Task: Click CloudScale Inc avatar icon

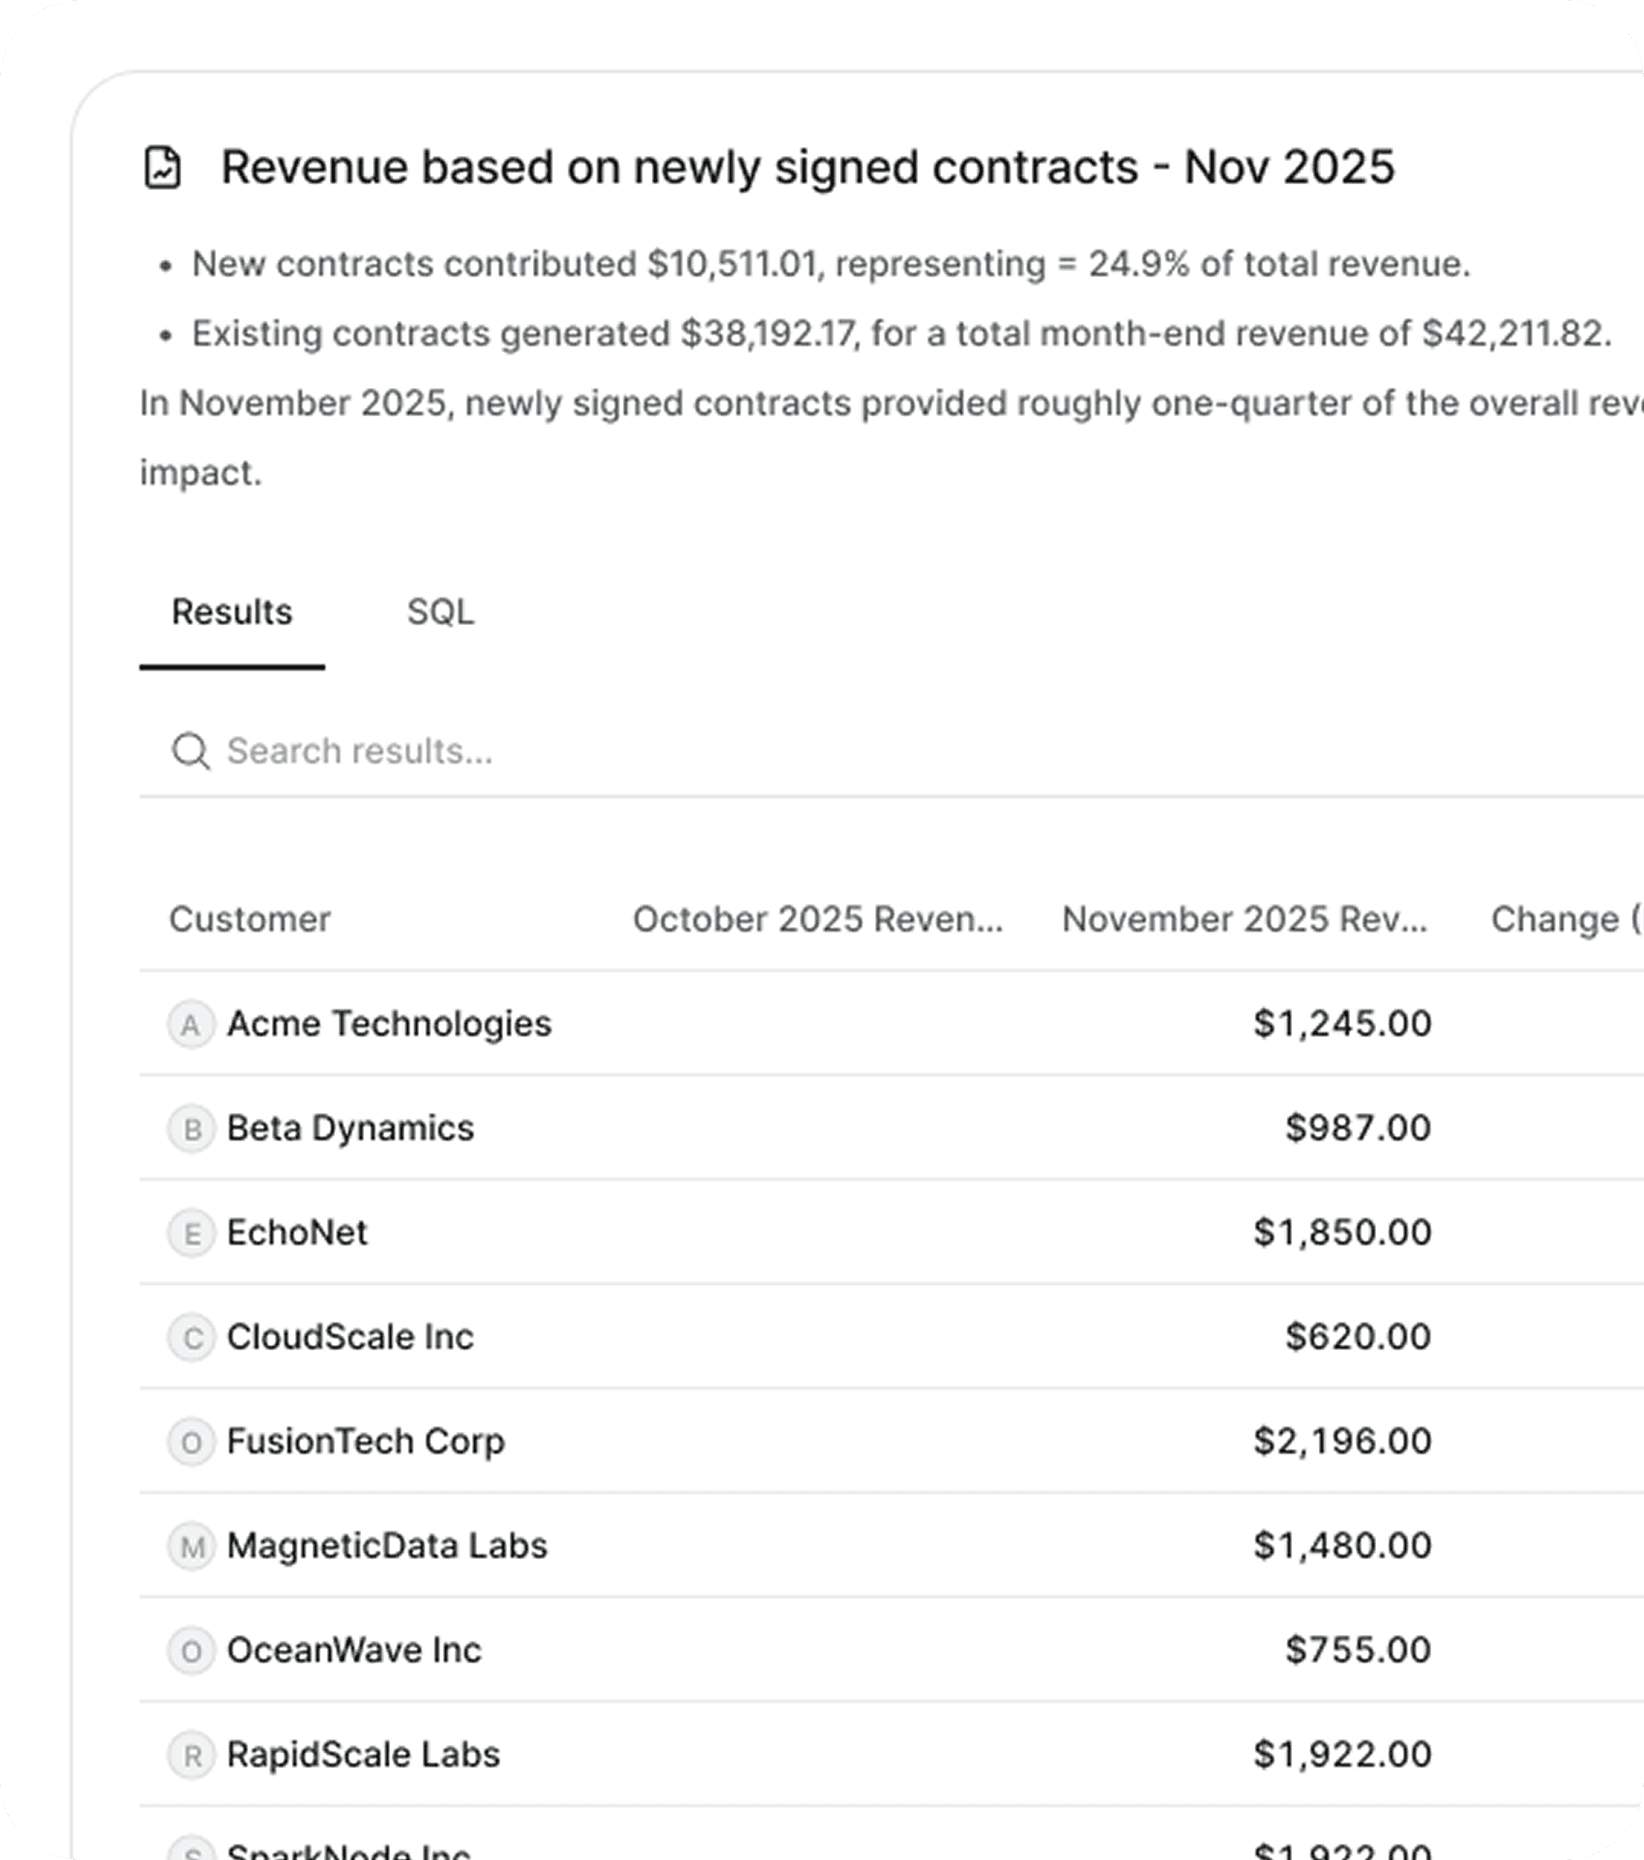Action: [x=191, y=1338]
